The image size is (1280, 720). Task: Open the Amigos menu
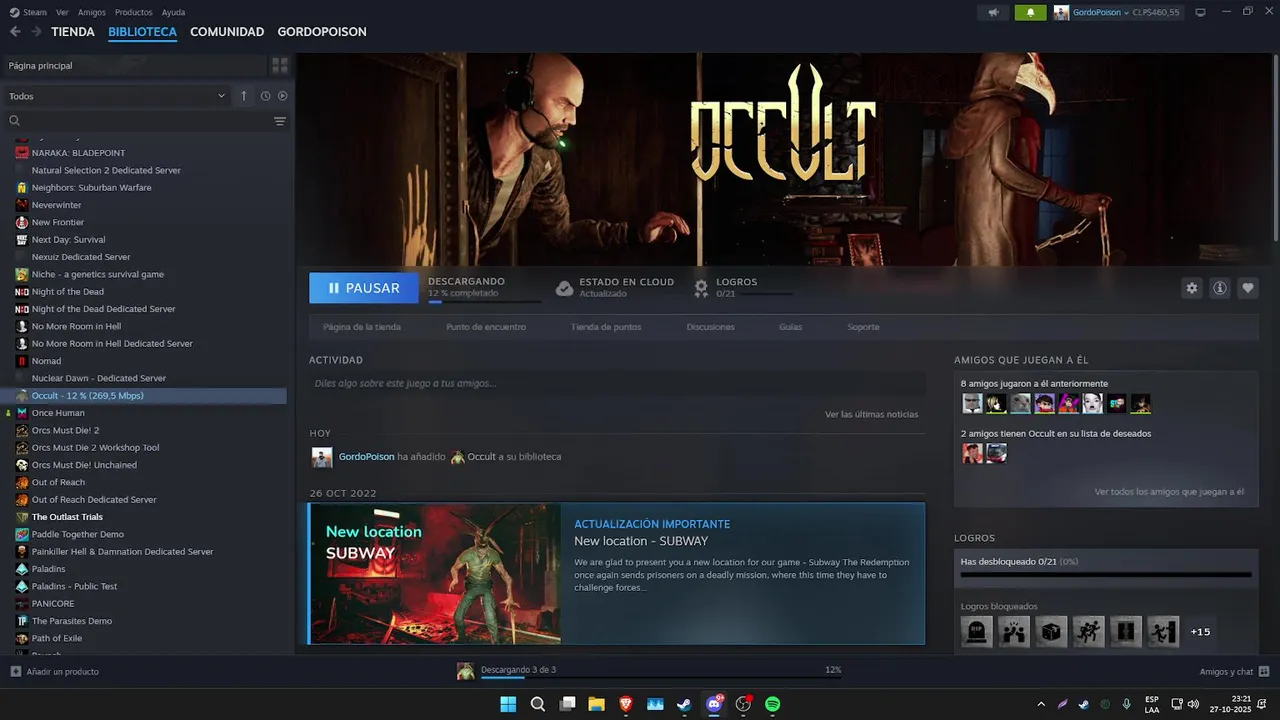pos(91,12)
